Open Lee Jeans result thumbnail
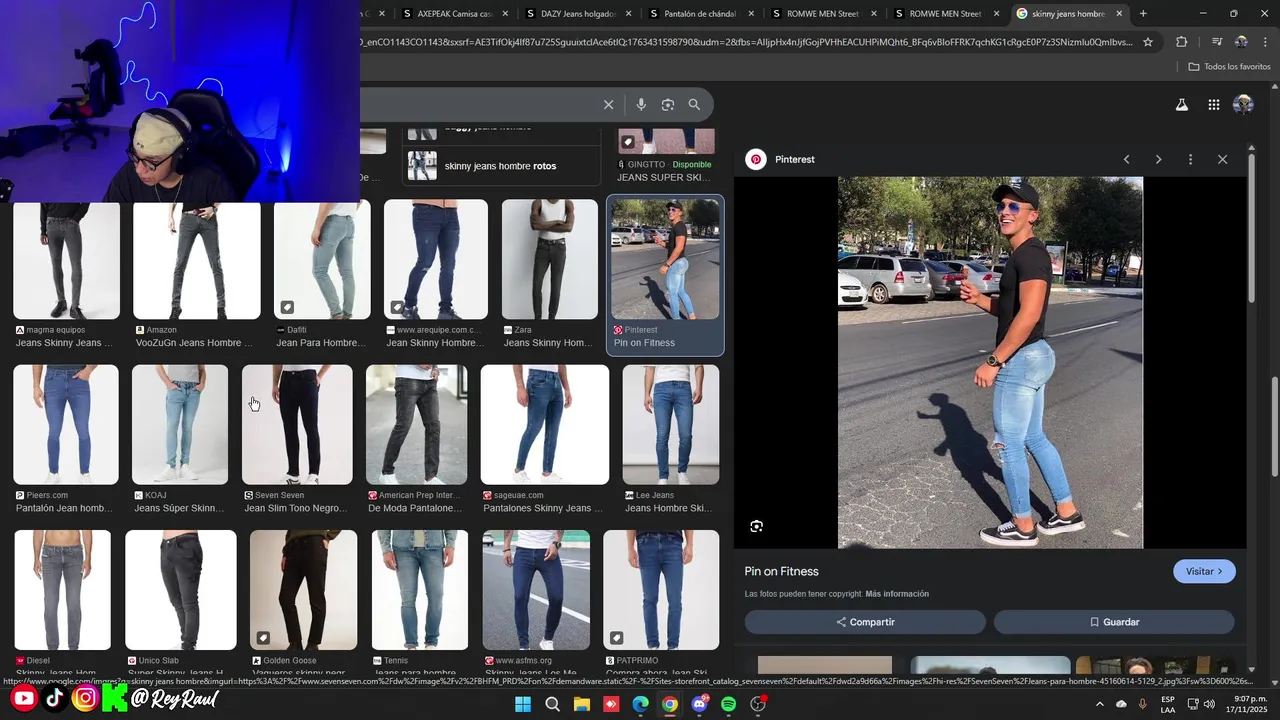 pos(670,425)
